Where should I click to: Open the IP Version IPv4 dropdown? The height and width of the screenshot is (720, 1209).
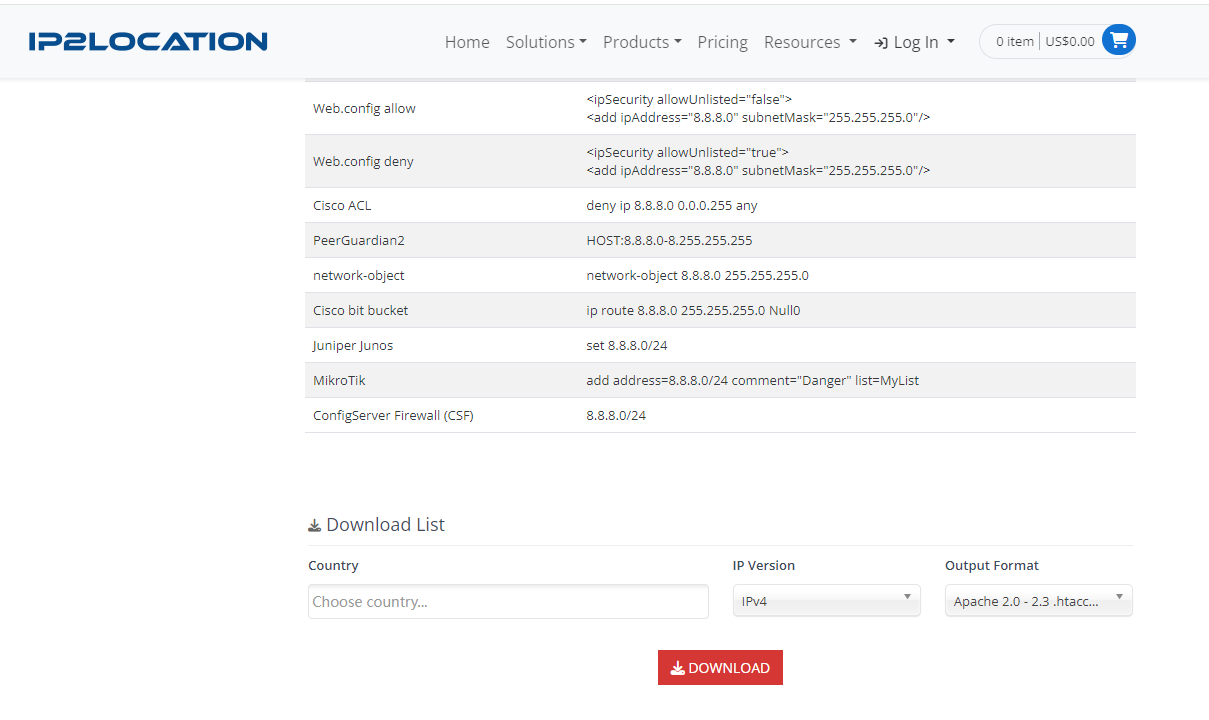click(x=826, y=601)
